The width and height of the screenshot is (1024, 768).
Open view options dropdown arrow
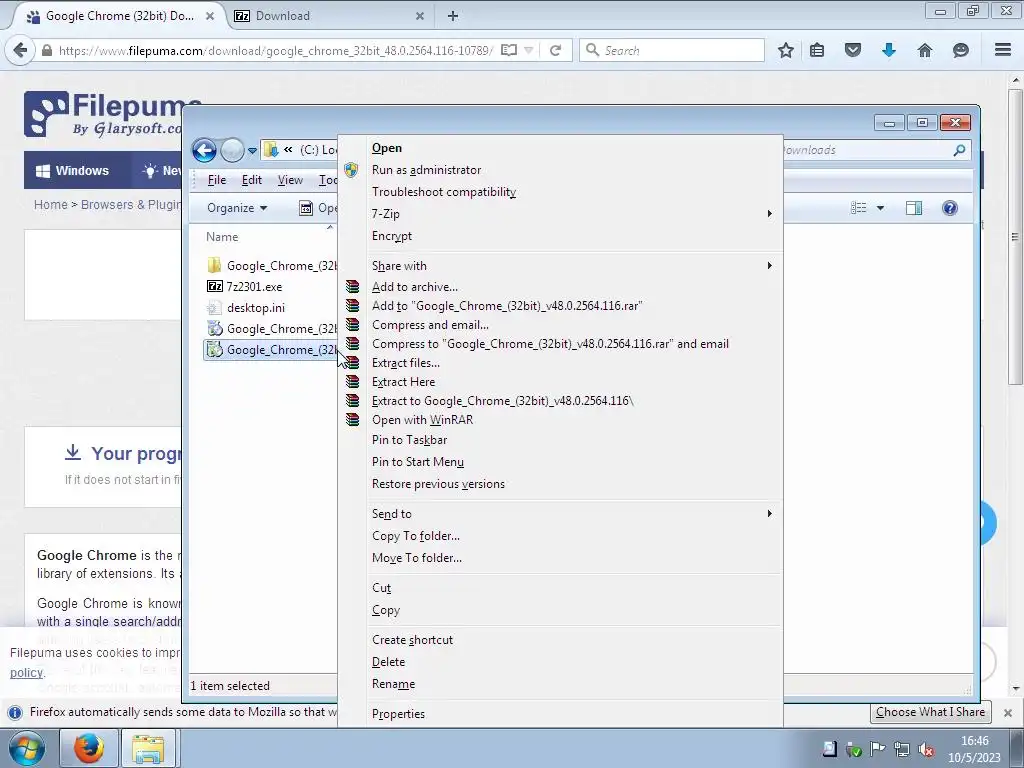[x=880, y=208]
